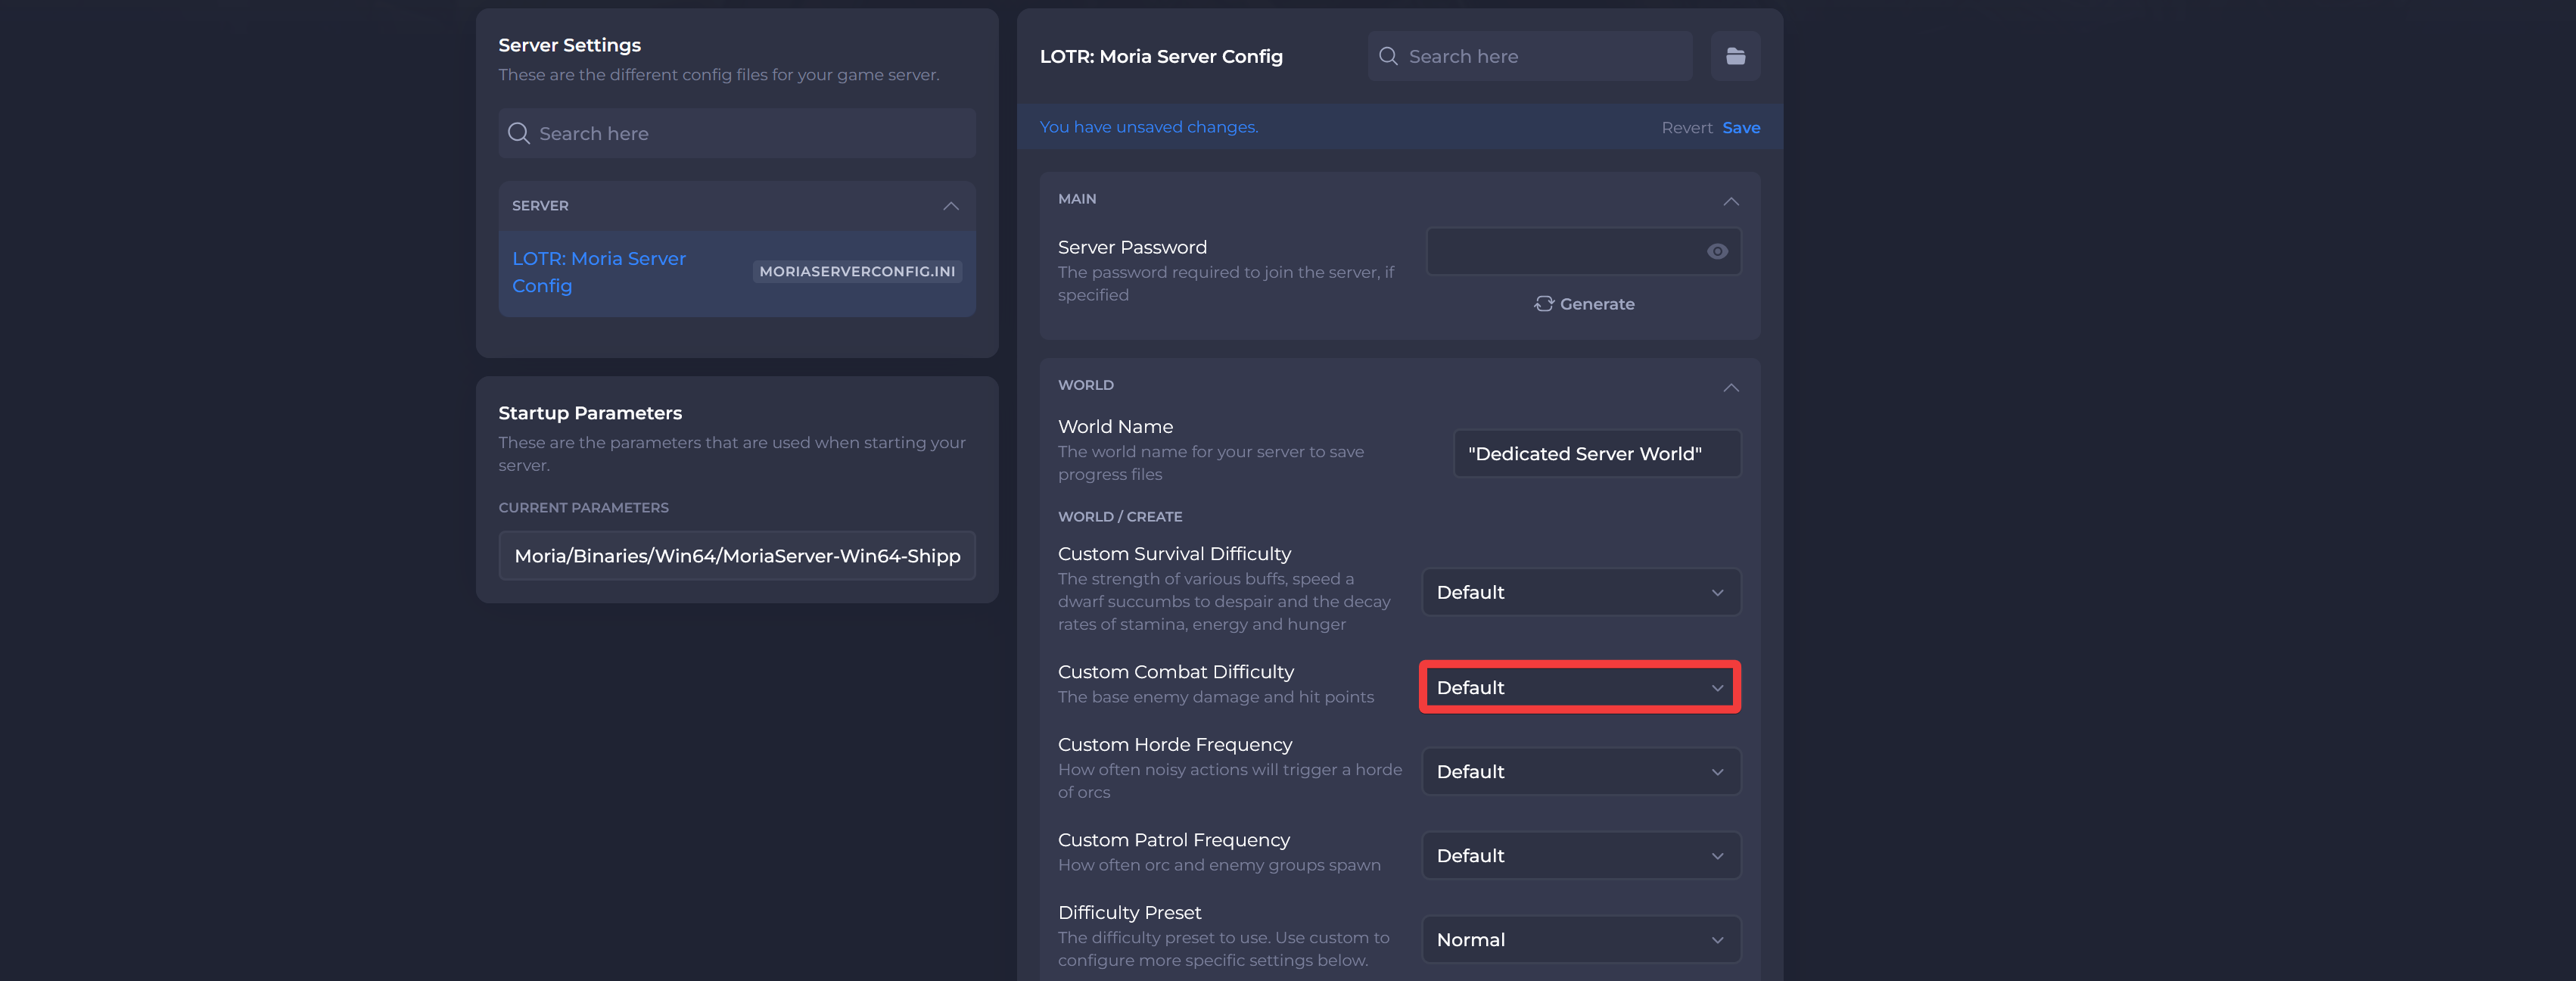This screenshot has height=981, width=2576.
Task: Click the Startup Parameters heading
Action: (590, 413)
